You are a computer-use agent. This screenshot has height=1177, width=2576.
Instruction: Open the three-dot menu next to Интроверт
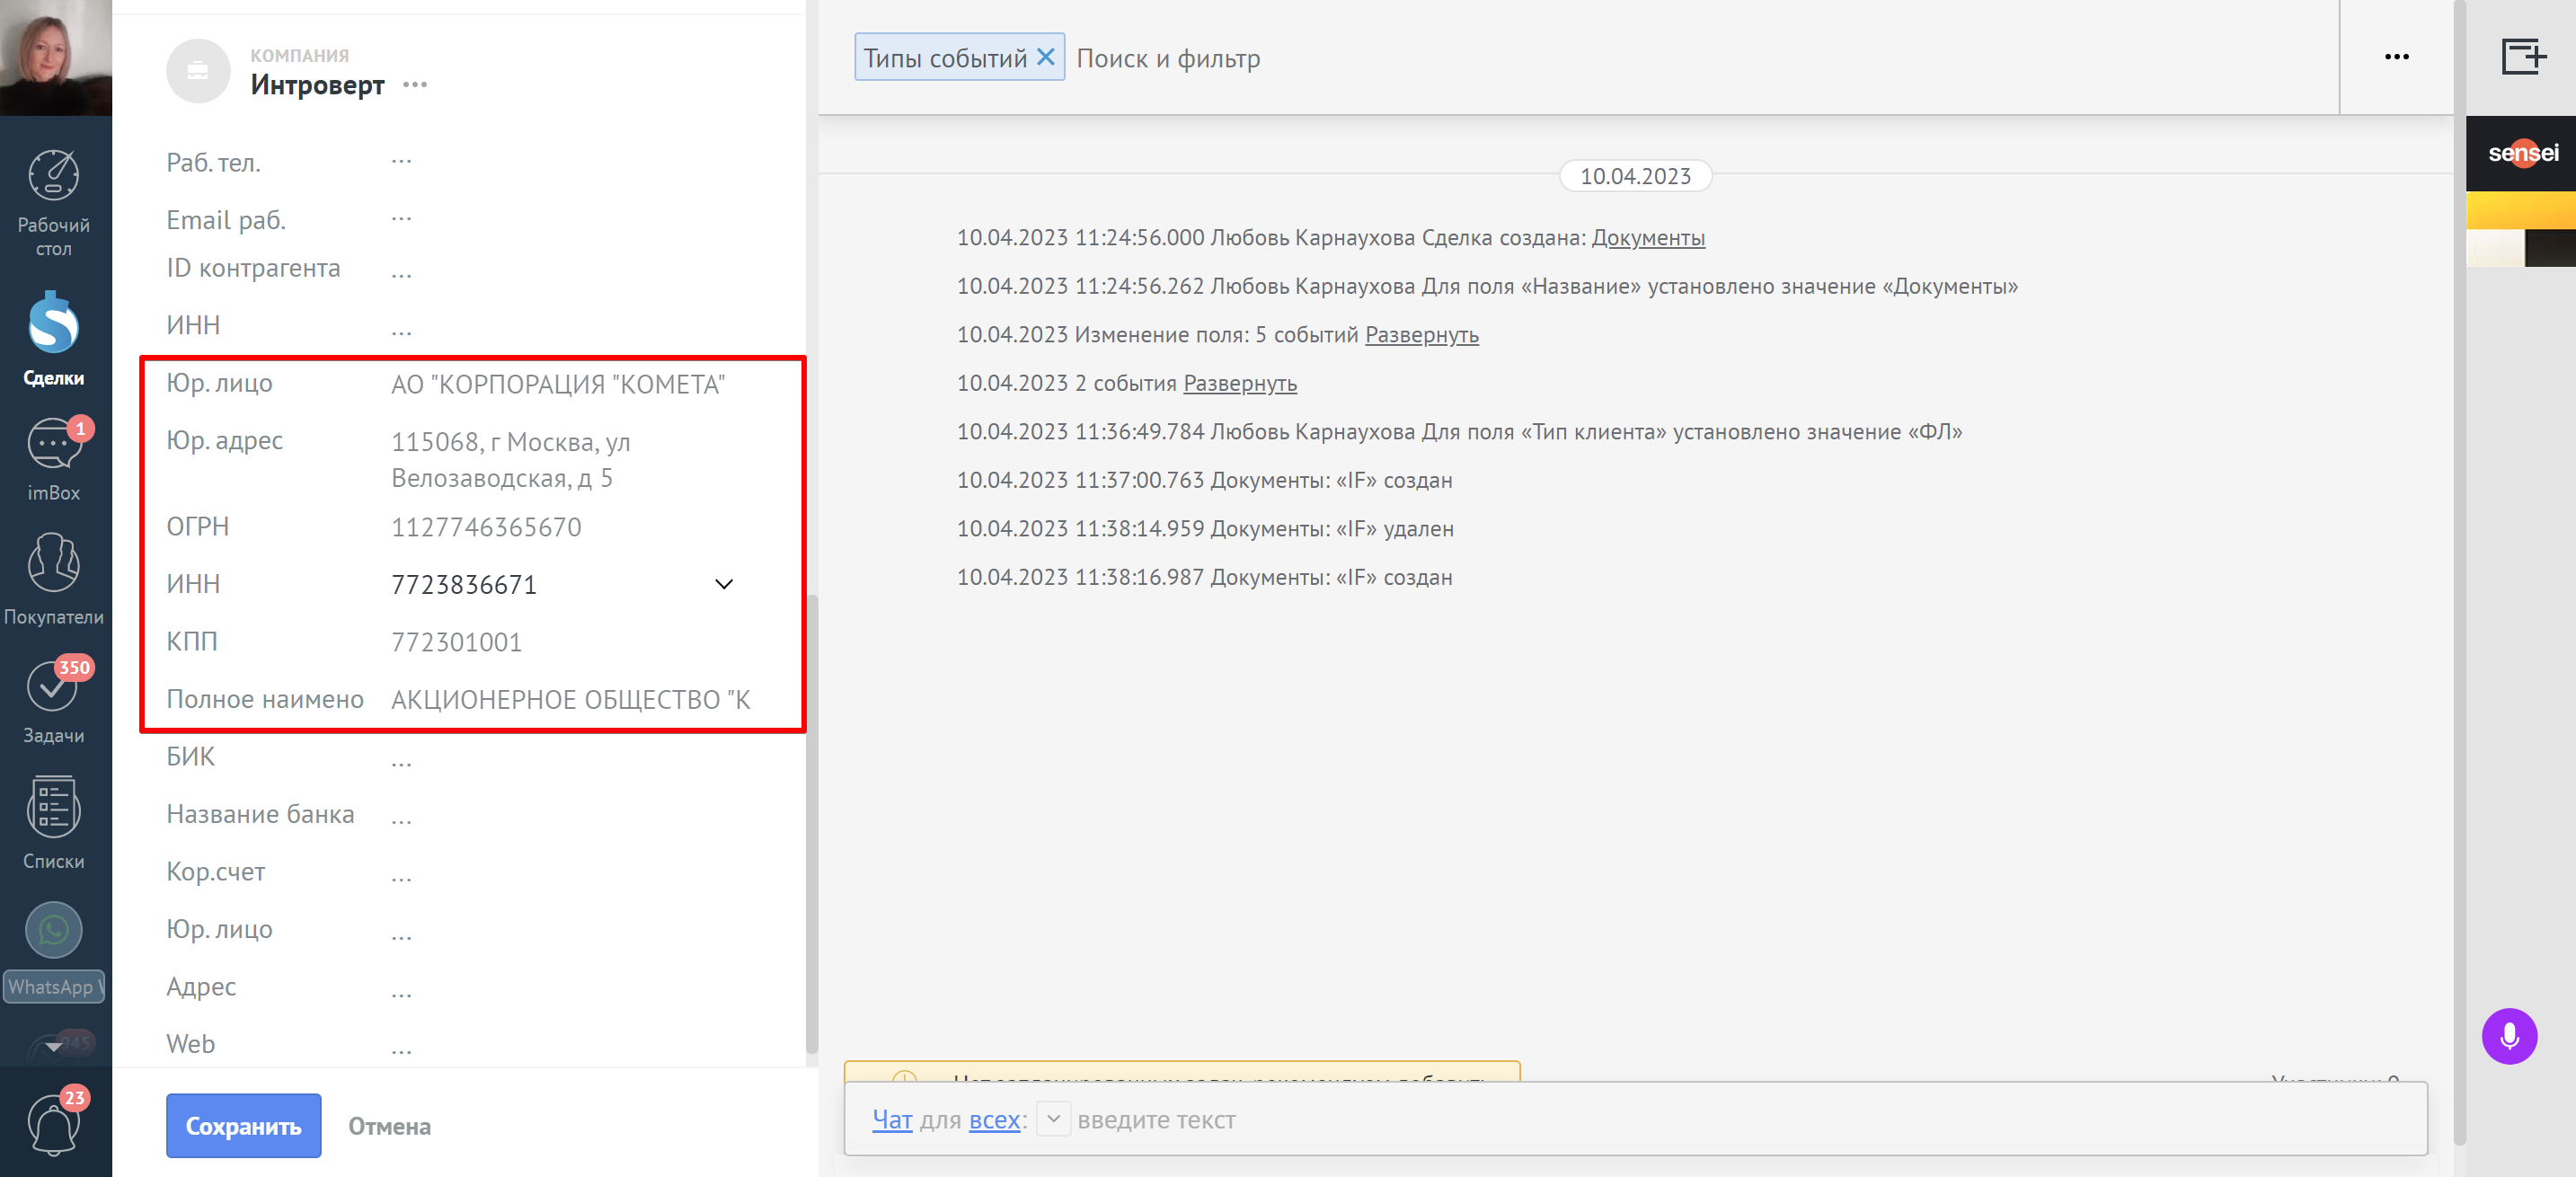pyautogui.click(x=415, y=85)
